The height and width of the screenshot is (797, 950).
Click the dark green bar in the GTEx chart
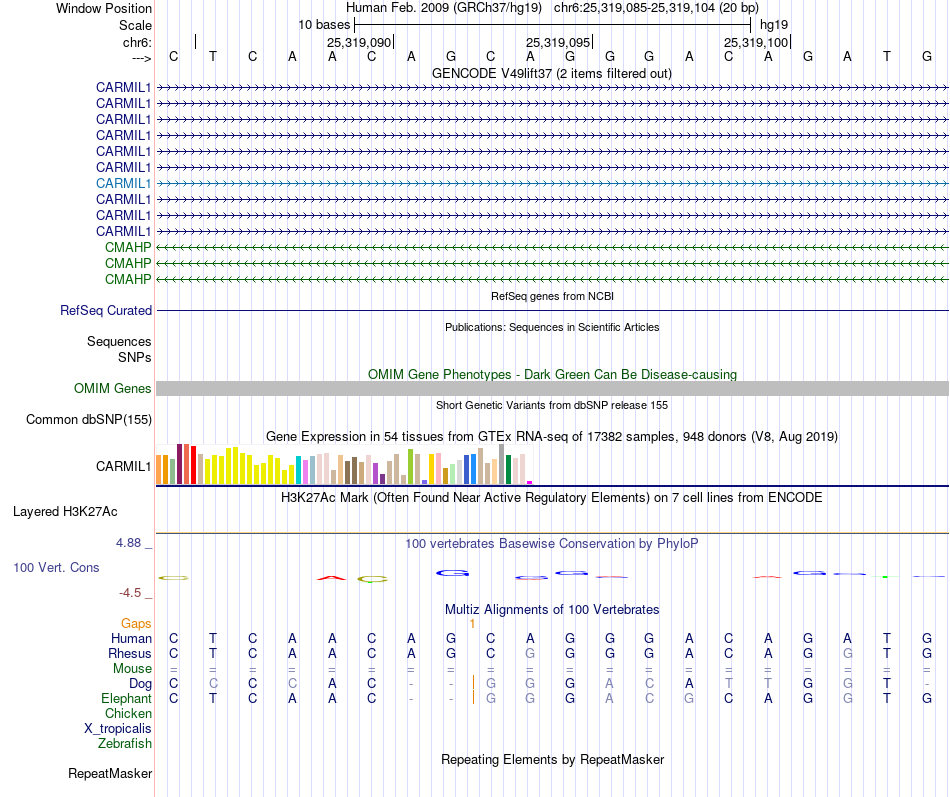pos(508,469)
